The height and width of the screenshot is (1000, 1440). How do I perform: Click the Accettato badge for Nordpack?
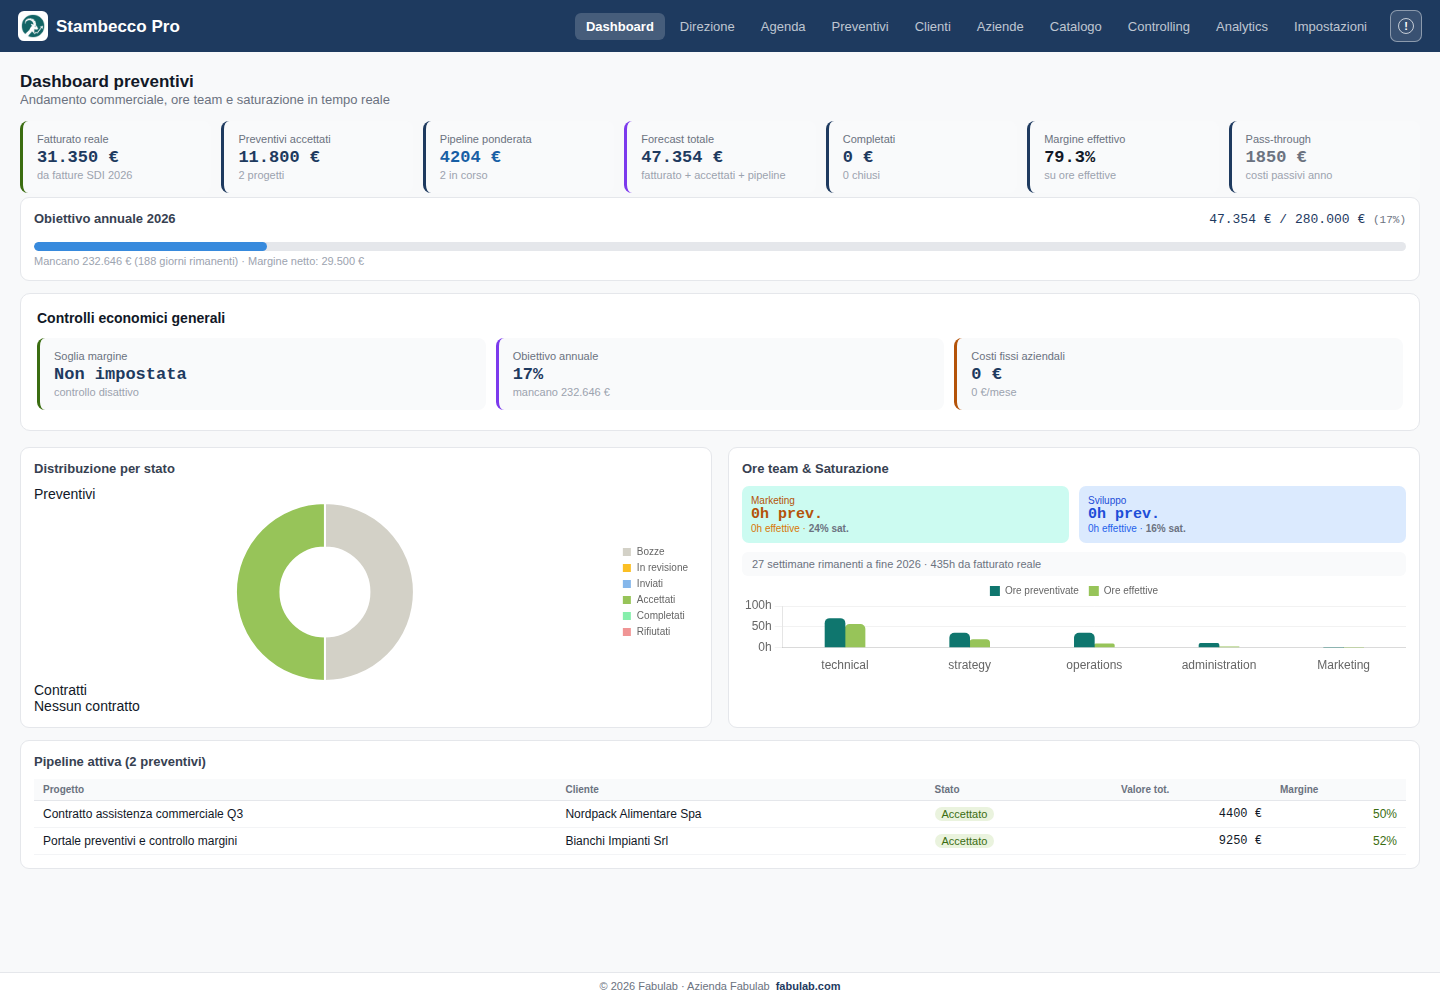tap(964, 814)
